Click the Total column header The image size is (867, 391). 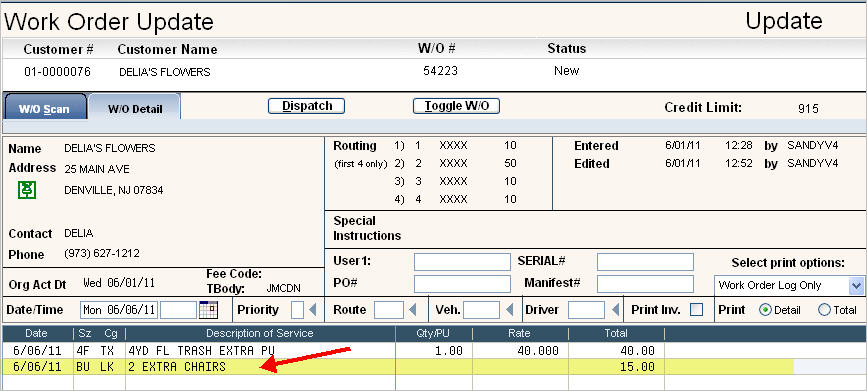click(616, 333)
